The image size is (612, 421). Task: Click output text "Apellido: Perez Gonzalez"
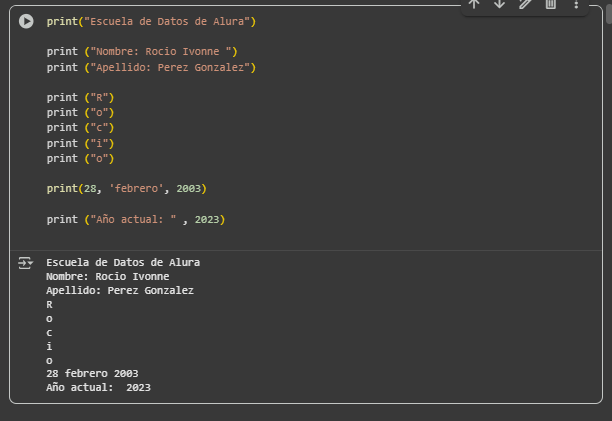(x=120, y=290)
